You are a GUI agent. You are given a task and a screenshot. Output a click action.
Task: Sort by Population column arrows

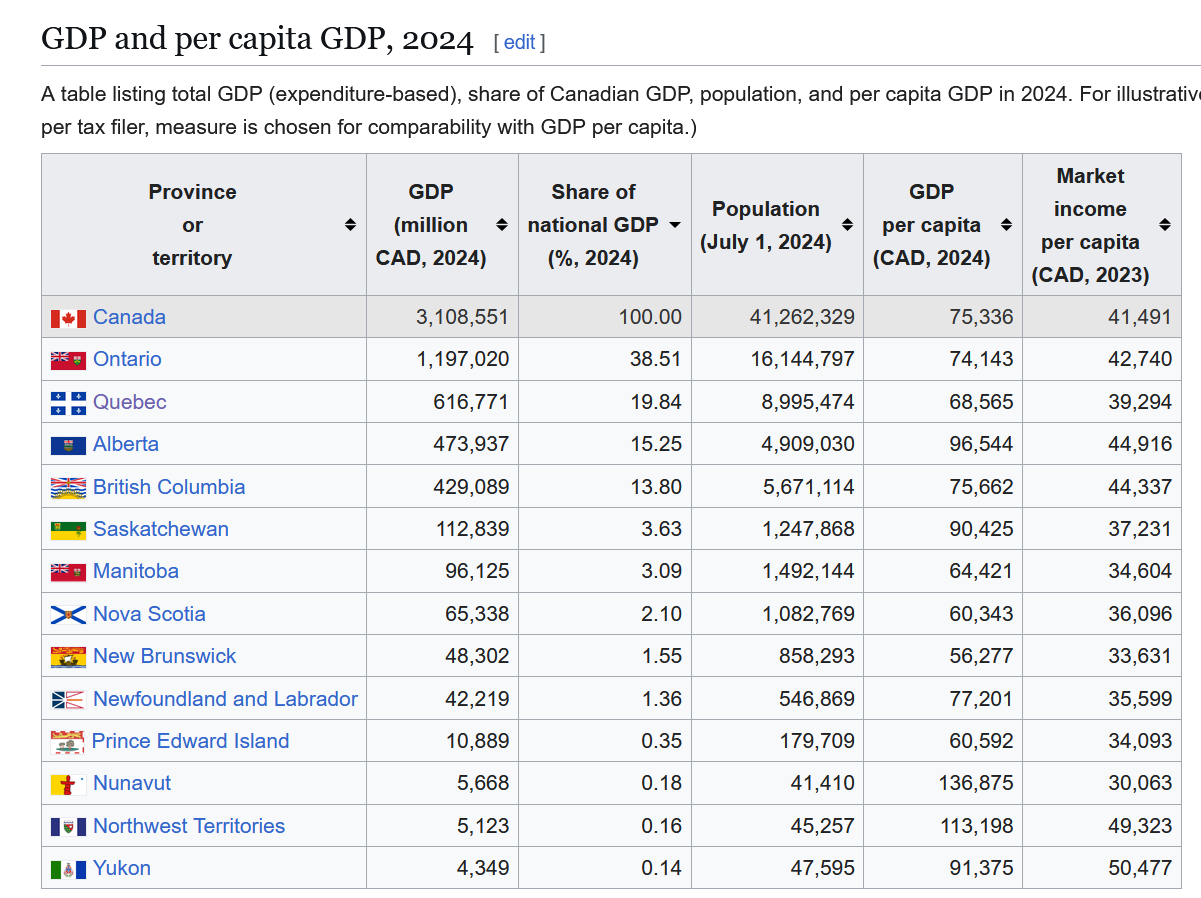click(x=847, y=225)
